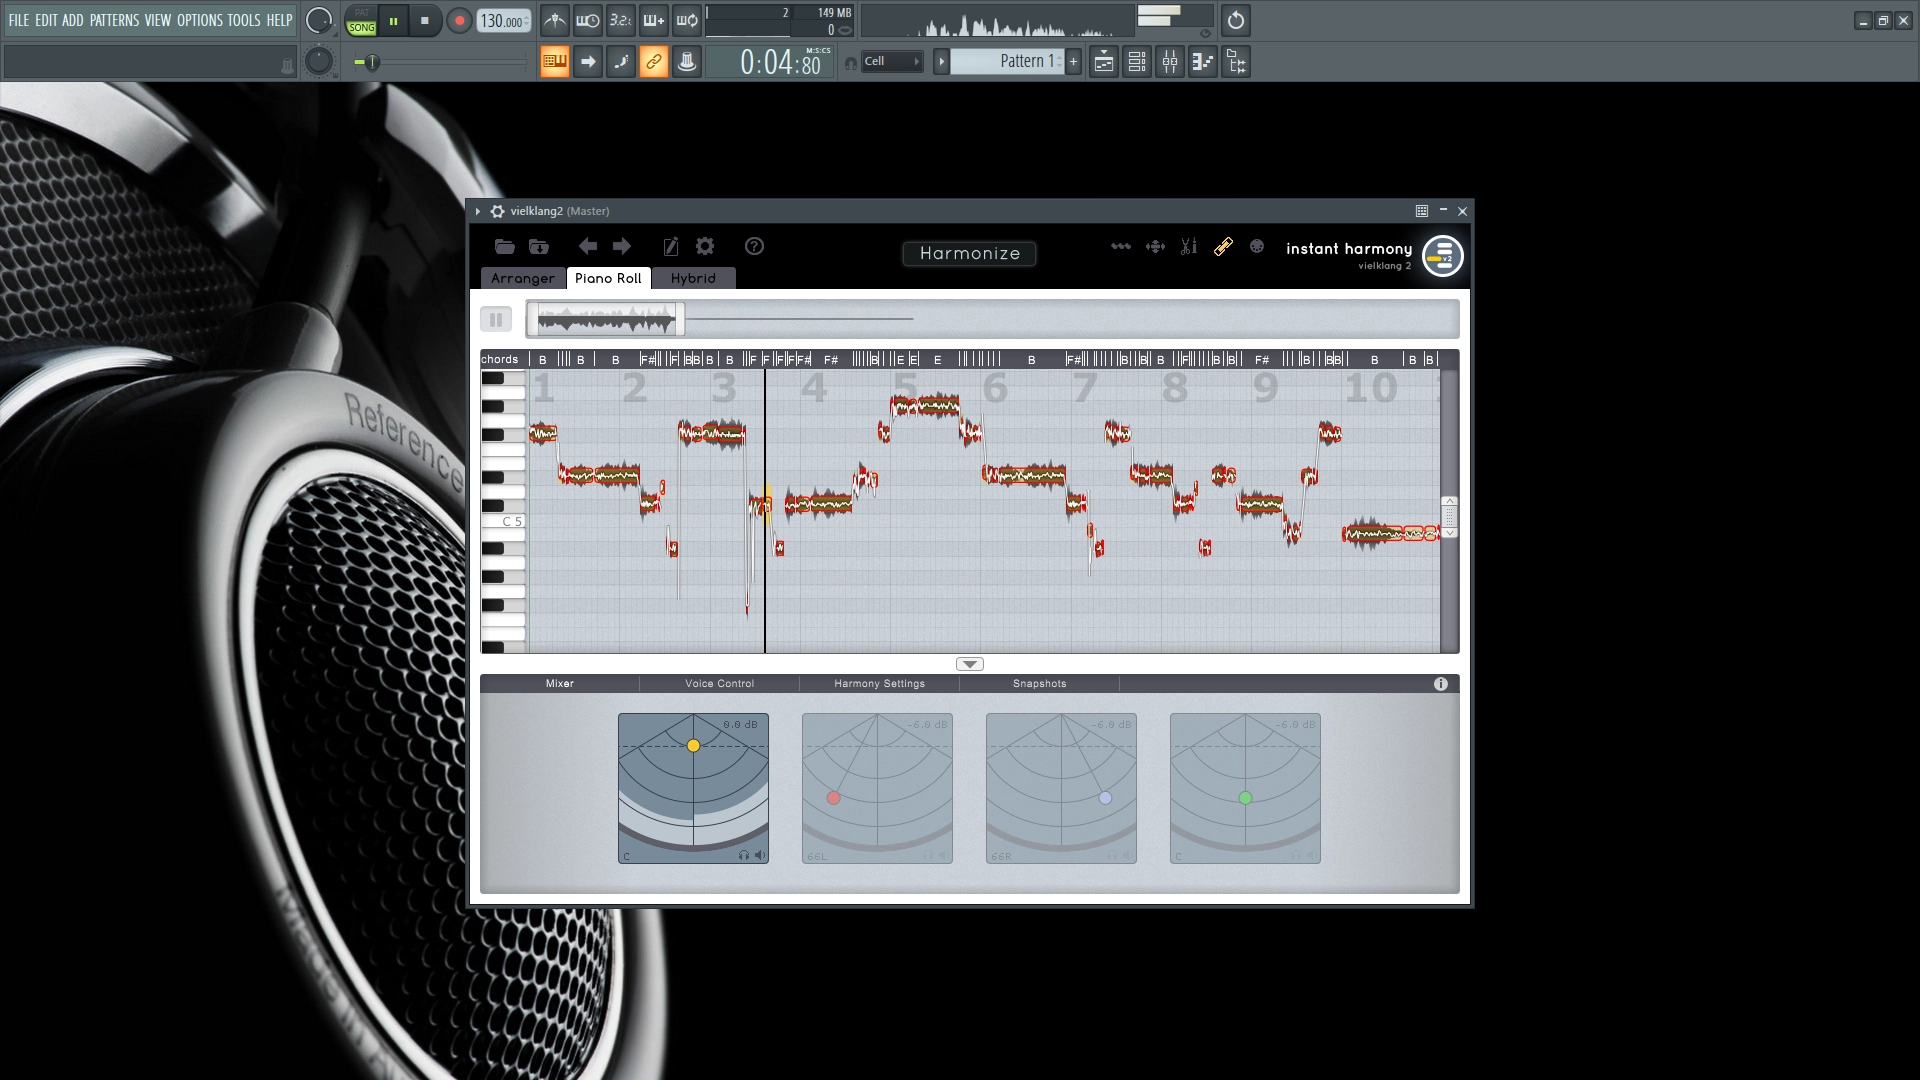Click the waveform overview thumbnail

coord(606,319)
